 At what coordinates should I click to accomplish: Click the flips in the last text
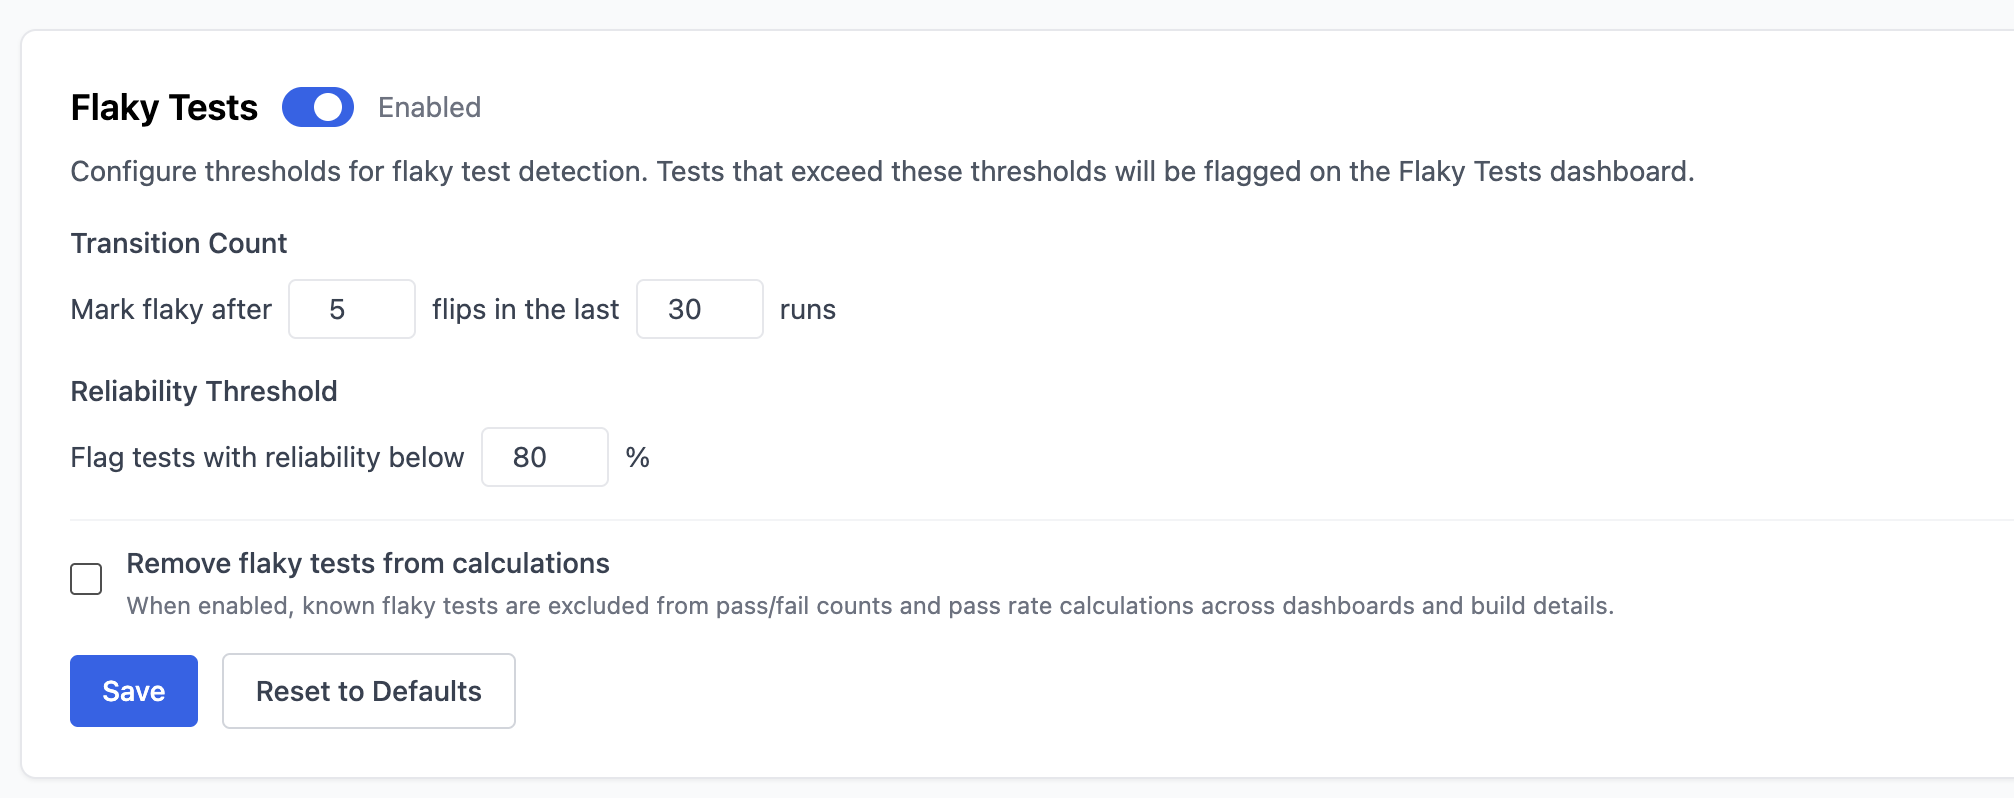pos(525,309)
